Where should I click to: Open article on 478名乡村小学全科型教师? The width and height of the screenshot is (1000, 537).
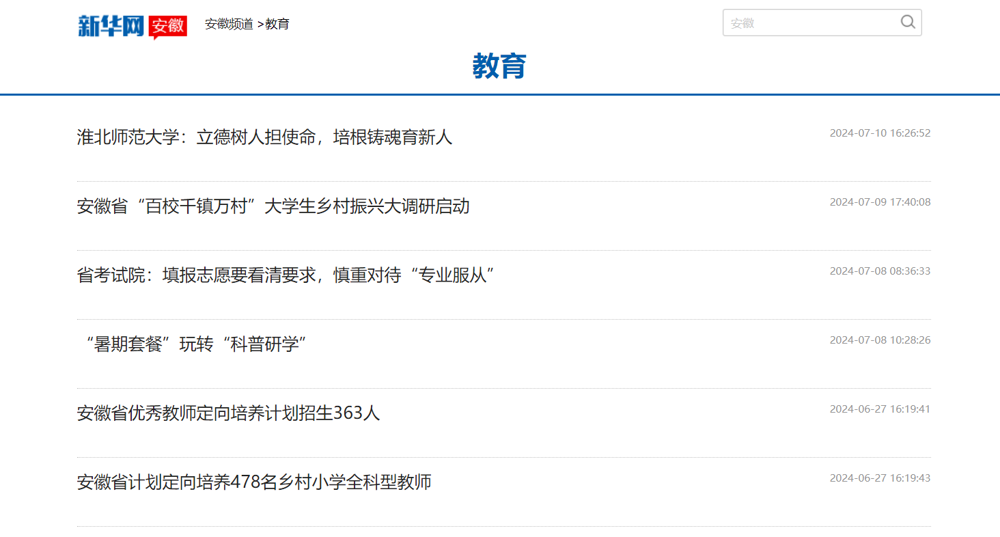254,482
